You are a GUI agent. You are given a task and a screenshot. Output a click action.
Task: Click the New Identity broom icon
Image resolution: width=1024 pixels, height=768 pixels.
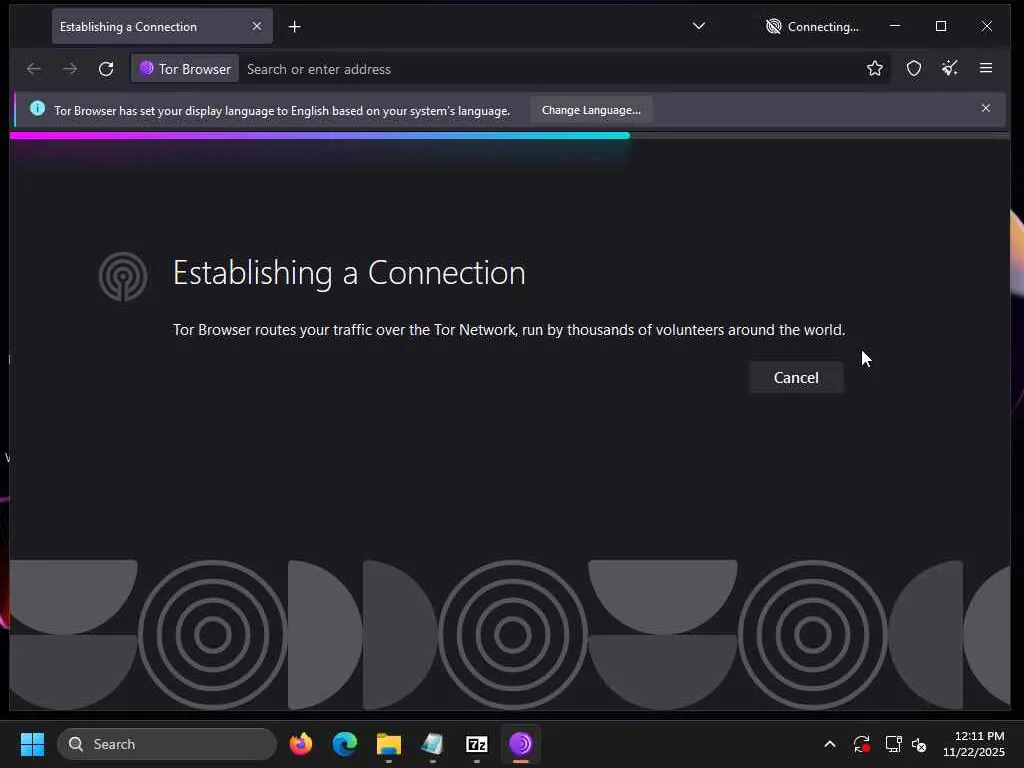tap(950, 68)
